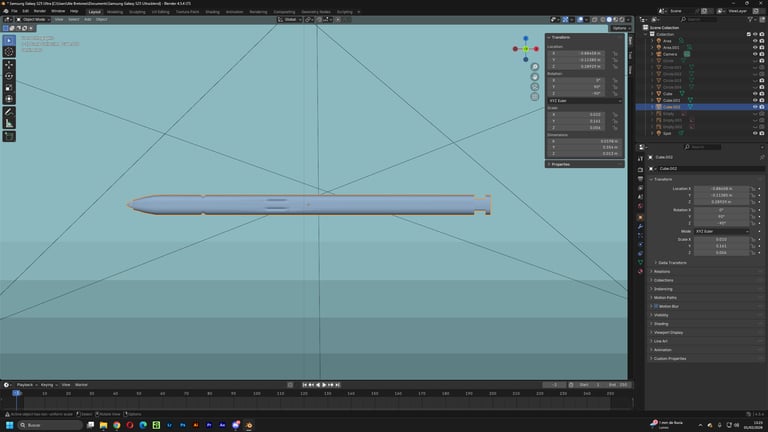768x432 pixels.
Task: Lock the Location X property
Action: point(753,189)
